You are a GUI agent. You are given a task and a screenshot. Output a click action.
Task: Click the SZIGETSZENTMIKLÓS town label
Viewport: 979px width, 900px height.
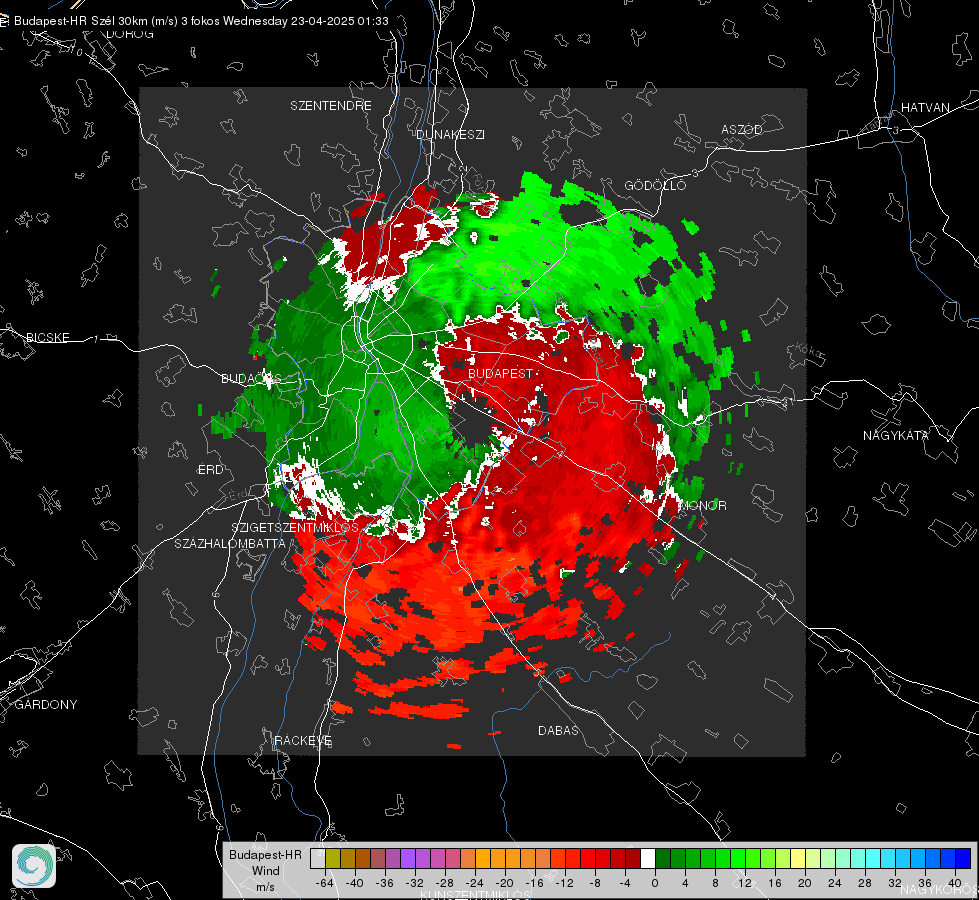[x=295, y=527]
